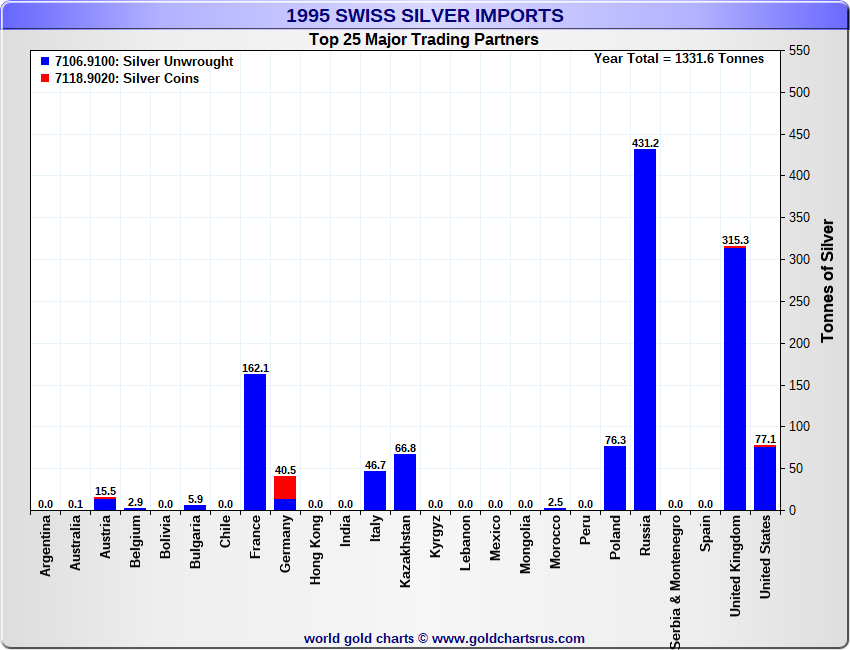Click the Kazakhstan bar

coord(405,482)
